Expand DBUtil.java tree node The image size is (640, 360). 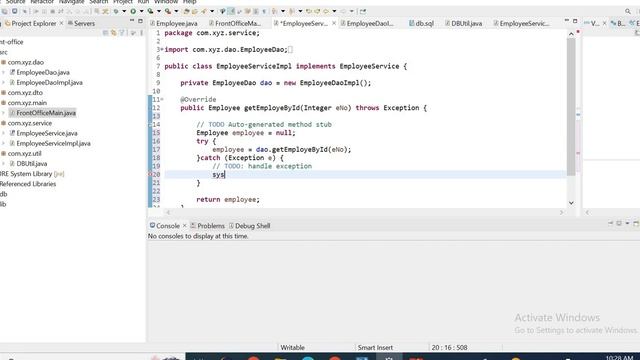point(4,163)
